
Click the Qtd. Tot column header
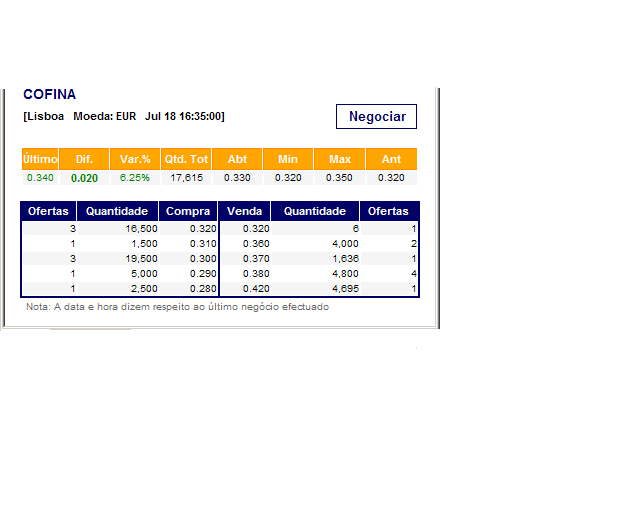tap(186, 159)
